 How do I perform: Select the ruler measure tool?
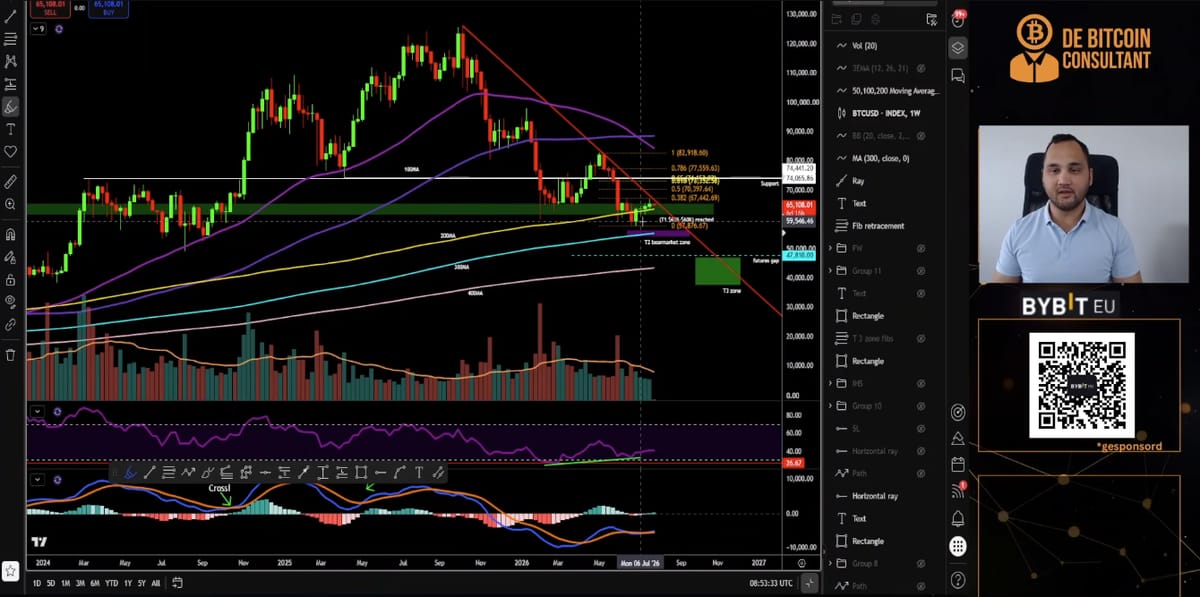11,181
